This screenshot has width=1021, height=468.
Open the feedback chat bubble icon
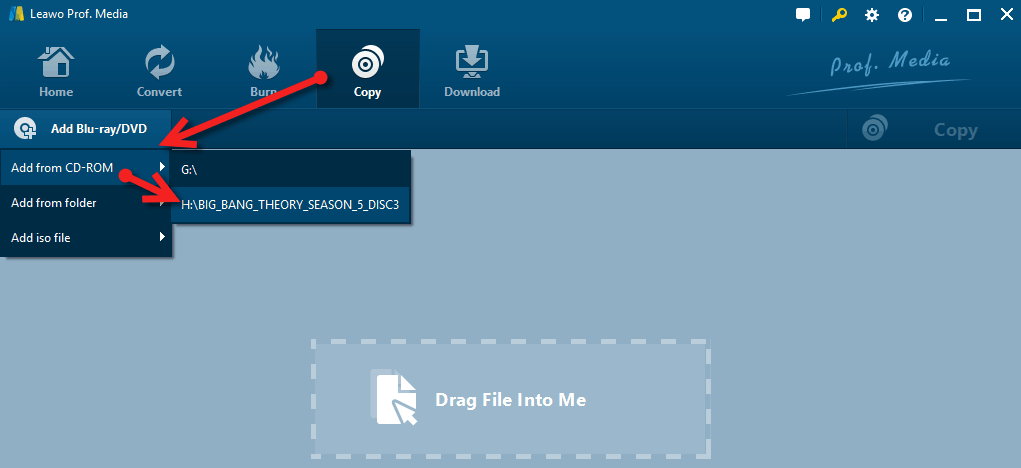click(x=803, y=15)
